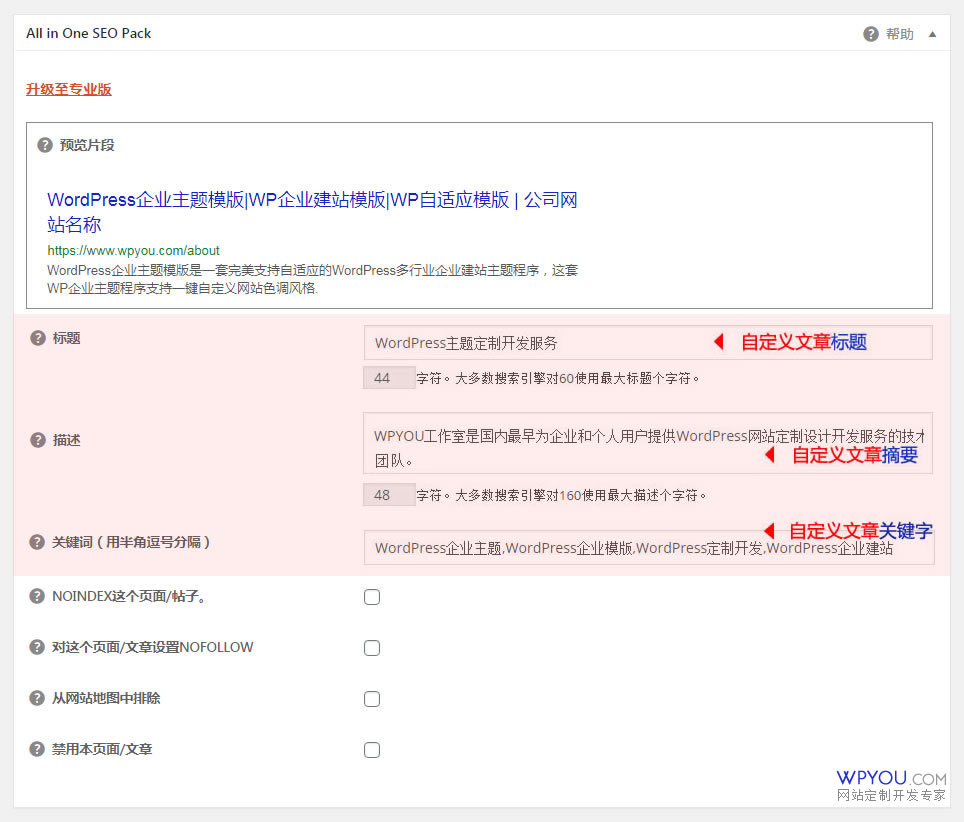Image resolution: width=964 pixels, height=822 pixels.
Task: Click the 关键词（用半角逗号分隔） label
Action: click(x=131, y=542)
